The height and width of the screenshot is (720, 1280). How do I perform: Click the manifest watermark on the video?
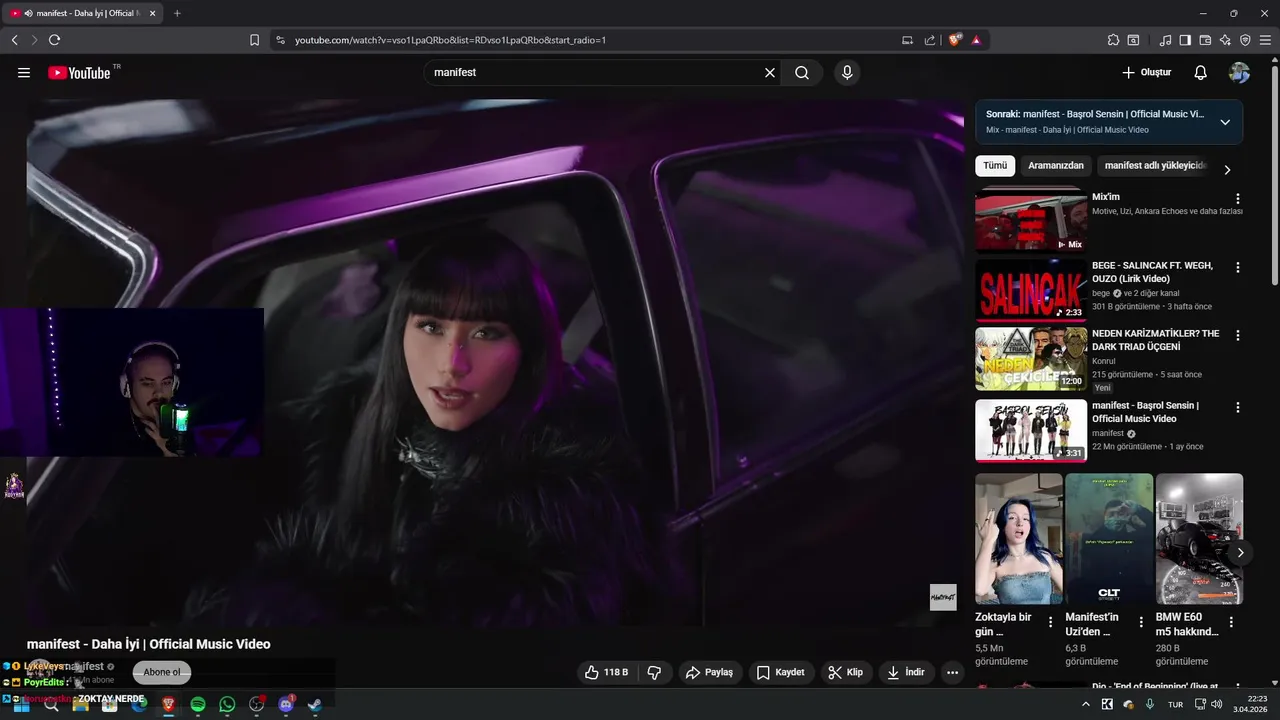click(943, 597)
